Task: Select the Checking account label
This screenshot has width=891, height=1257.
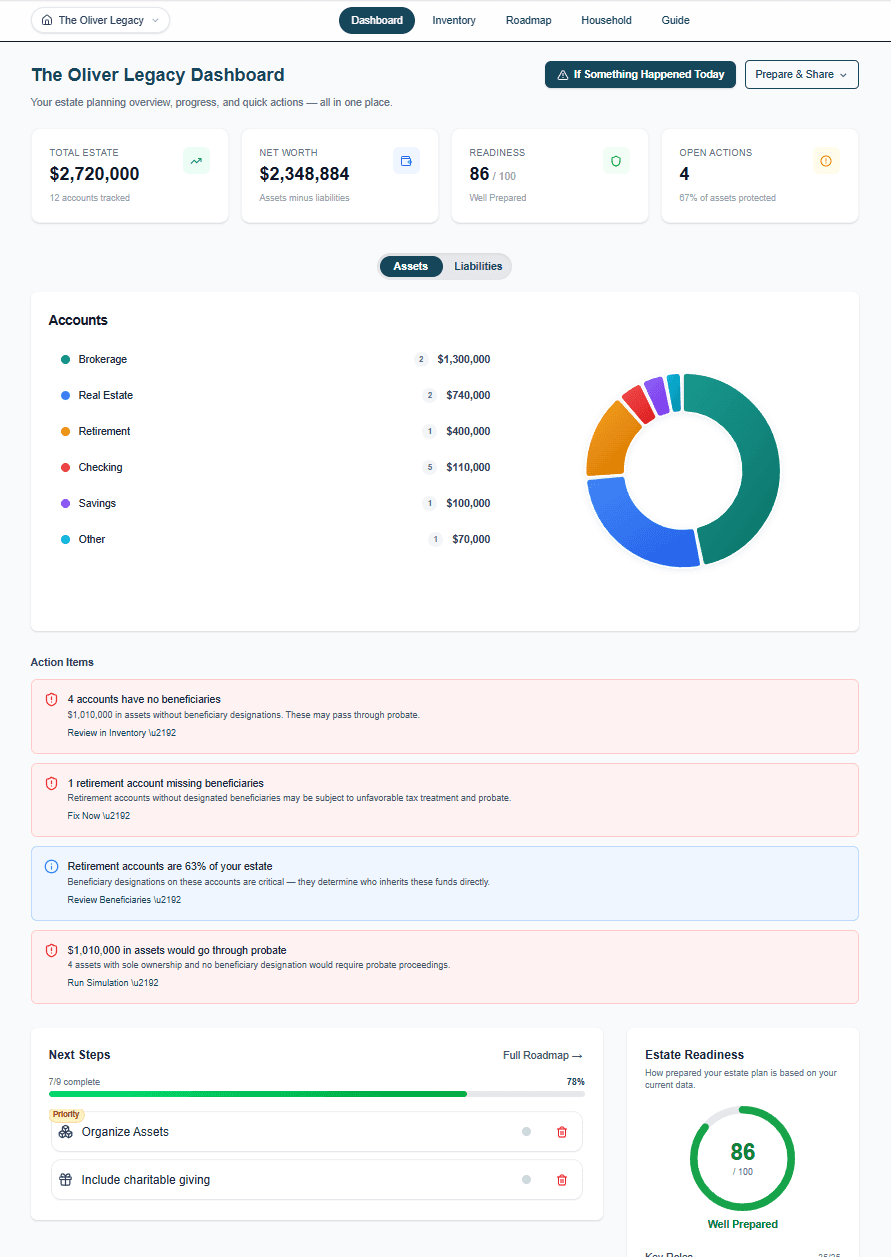Action: coord(101,467)
